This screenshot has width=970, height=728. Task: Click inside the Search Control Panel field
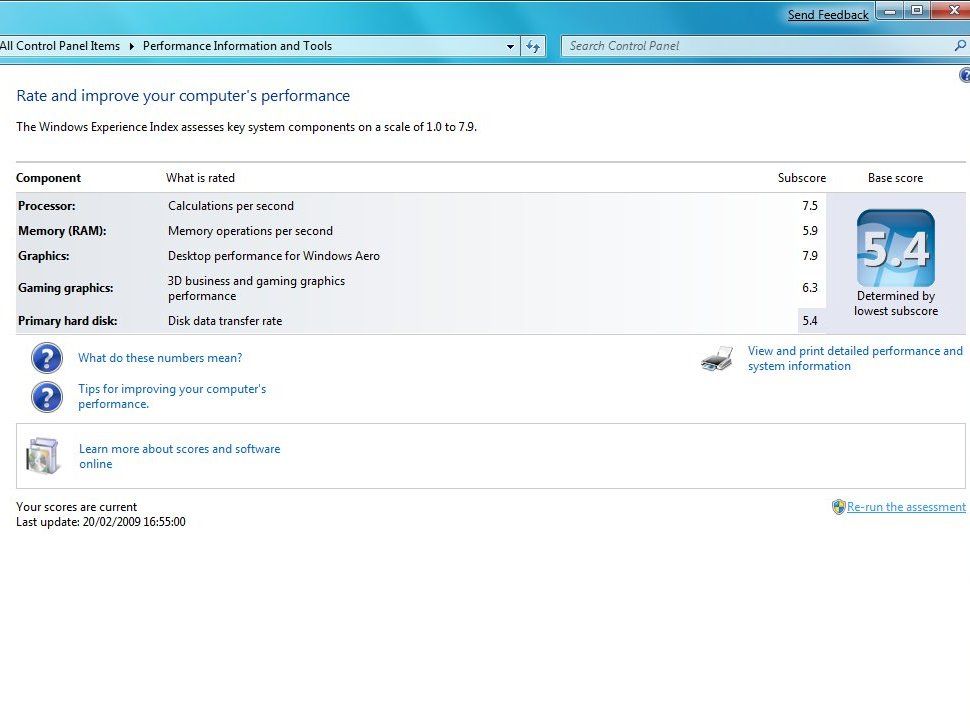700,46
